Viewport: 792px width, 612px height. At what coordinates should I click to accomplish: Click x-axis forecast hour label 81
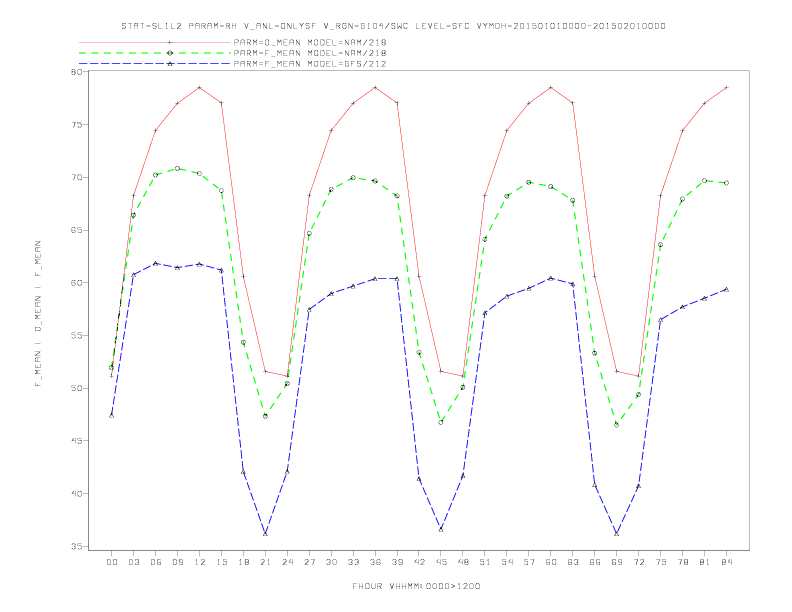pos(705,562)
